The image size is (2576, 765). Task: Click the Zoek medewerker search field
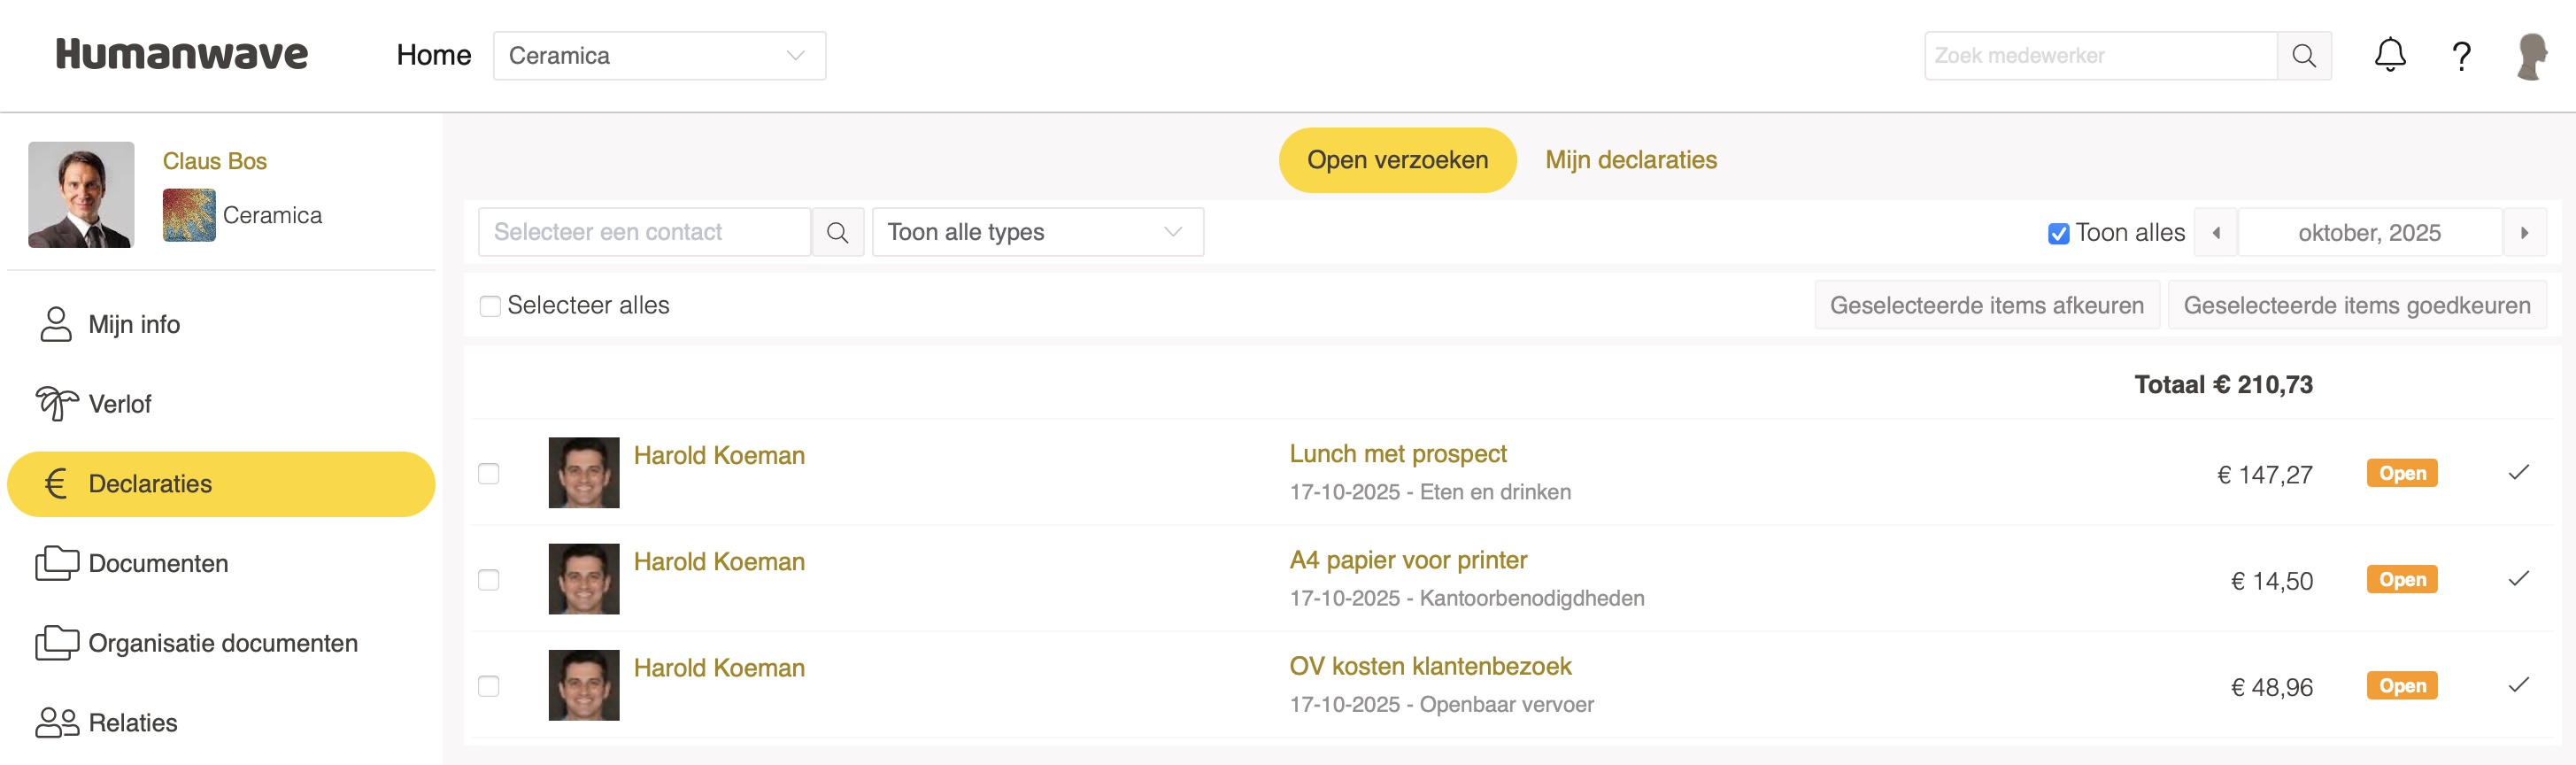click(2100, 56)
